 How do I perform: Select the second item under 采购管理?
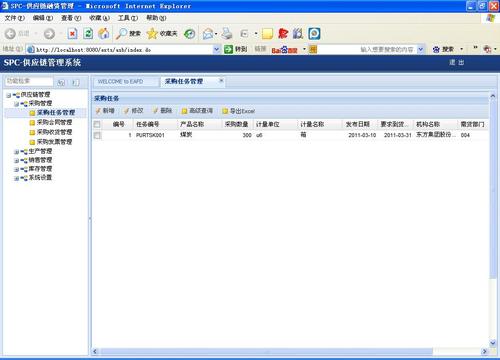tap(54, 122)
